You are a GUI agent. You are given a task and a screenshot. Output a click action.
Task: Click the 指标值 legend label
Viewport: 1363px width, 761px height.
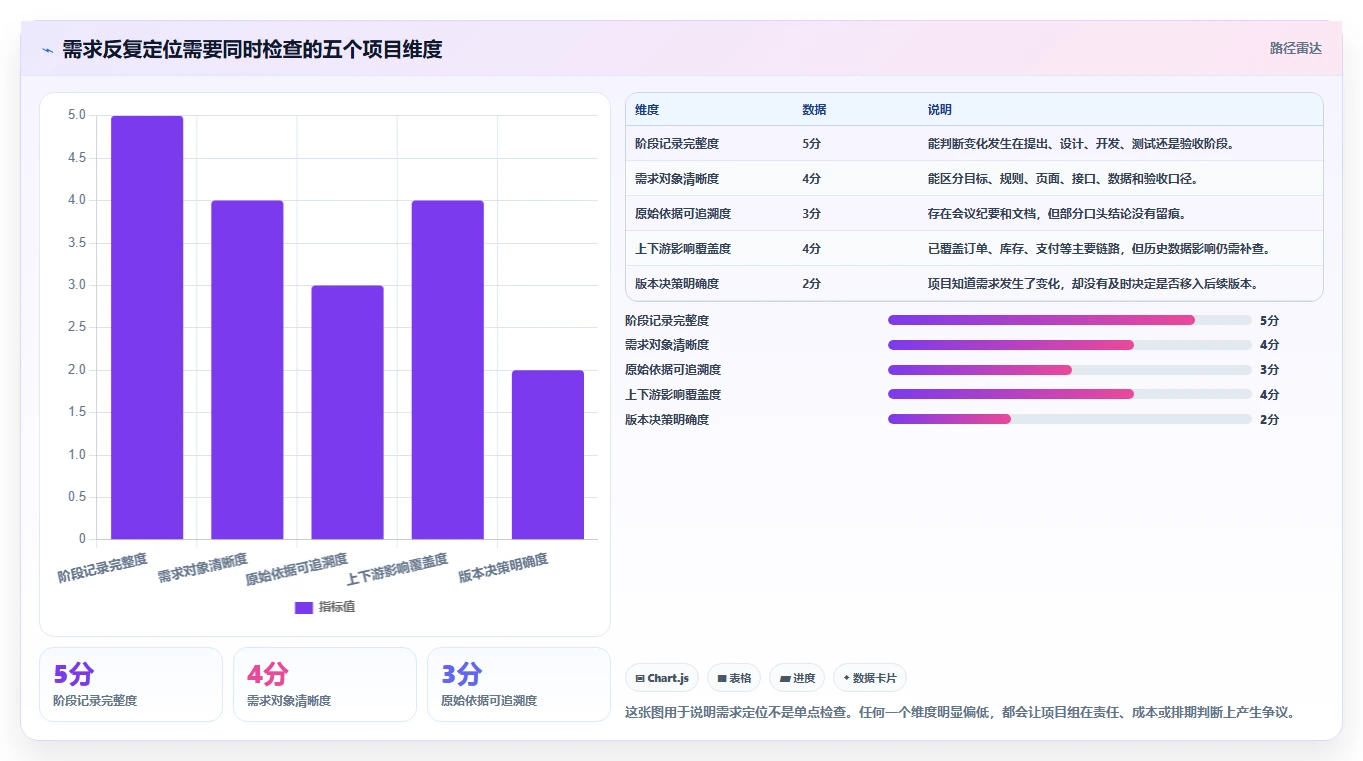coord(336,607)
